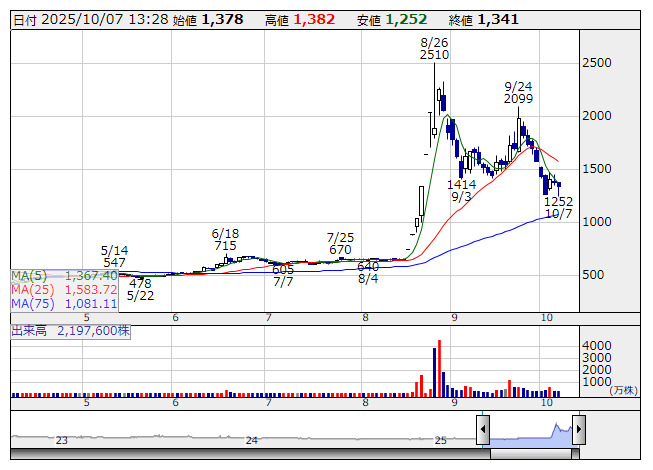Click the 10/7 low label 1252

(558, 202)
